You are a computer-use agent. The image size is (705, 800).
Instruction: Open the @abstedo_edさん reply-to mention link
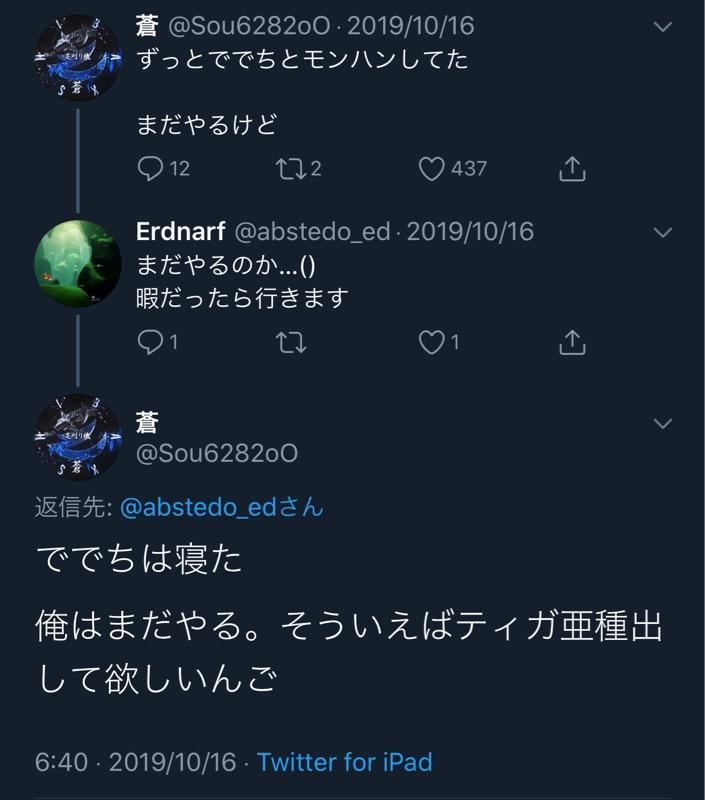tap(222, 507)
